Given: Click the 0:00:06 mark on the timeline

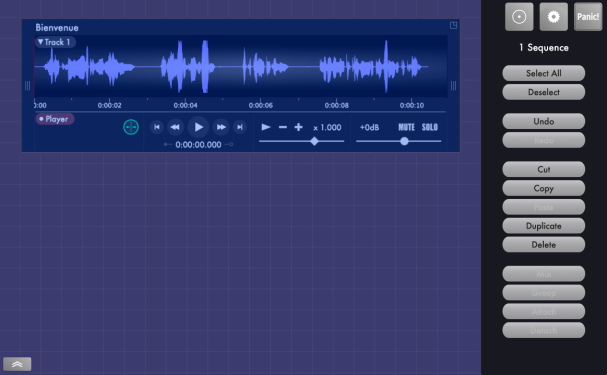Looking at the screenshot, I should (261, 105).
